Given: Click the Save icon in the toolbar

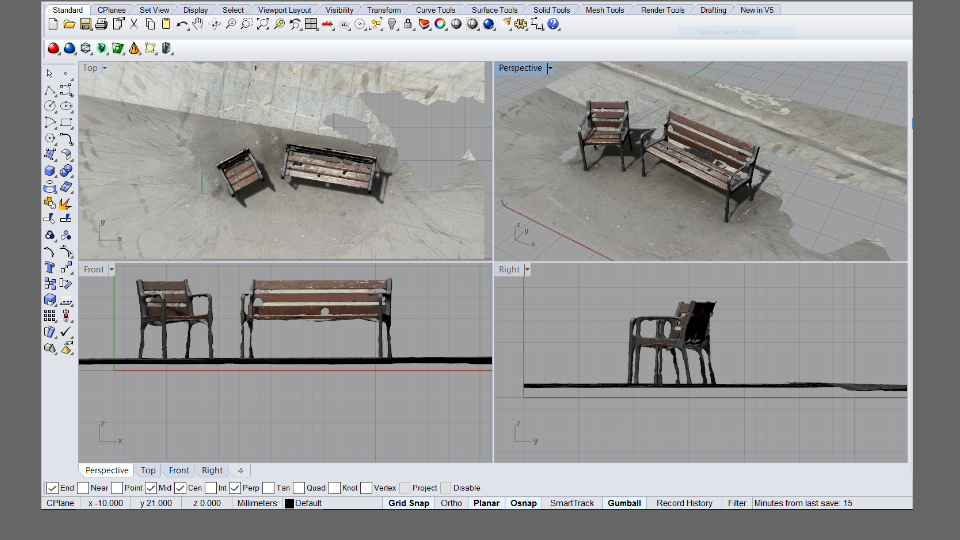Looking at the screenshot, I should click(x=85, y=24).
